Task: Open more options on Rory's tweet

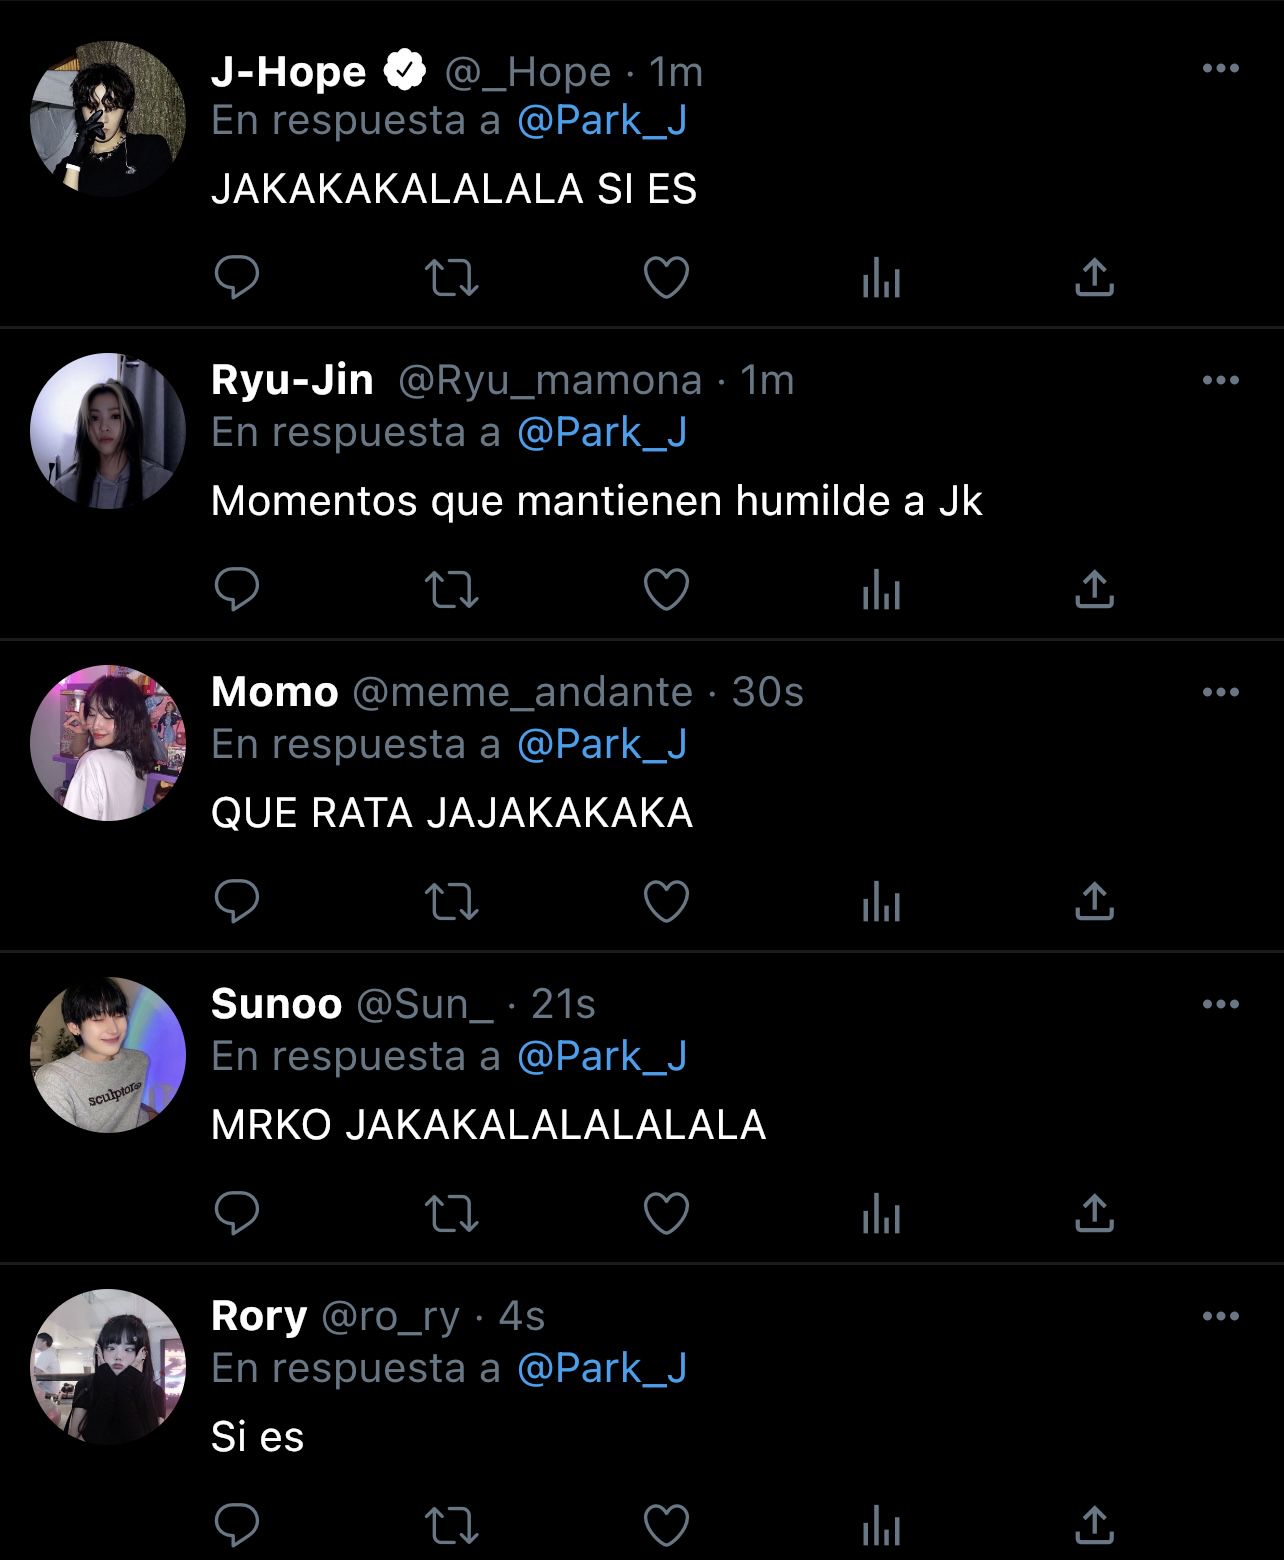Action: pos(1221,1316)
